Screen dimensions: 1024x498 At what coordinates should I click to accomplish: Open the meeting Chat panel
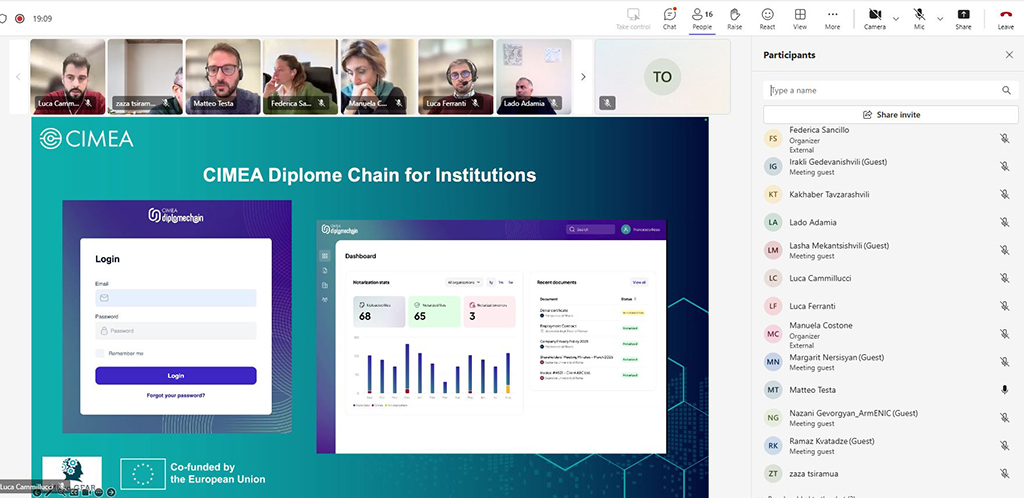[669, 17]
